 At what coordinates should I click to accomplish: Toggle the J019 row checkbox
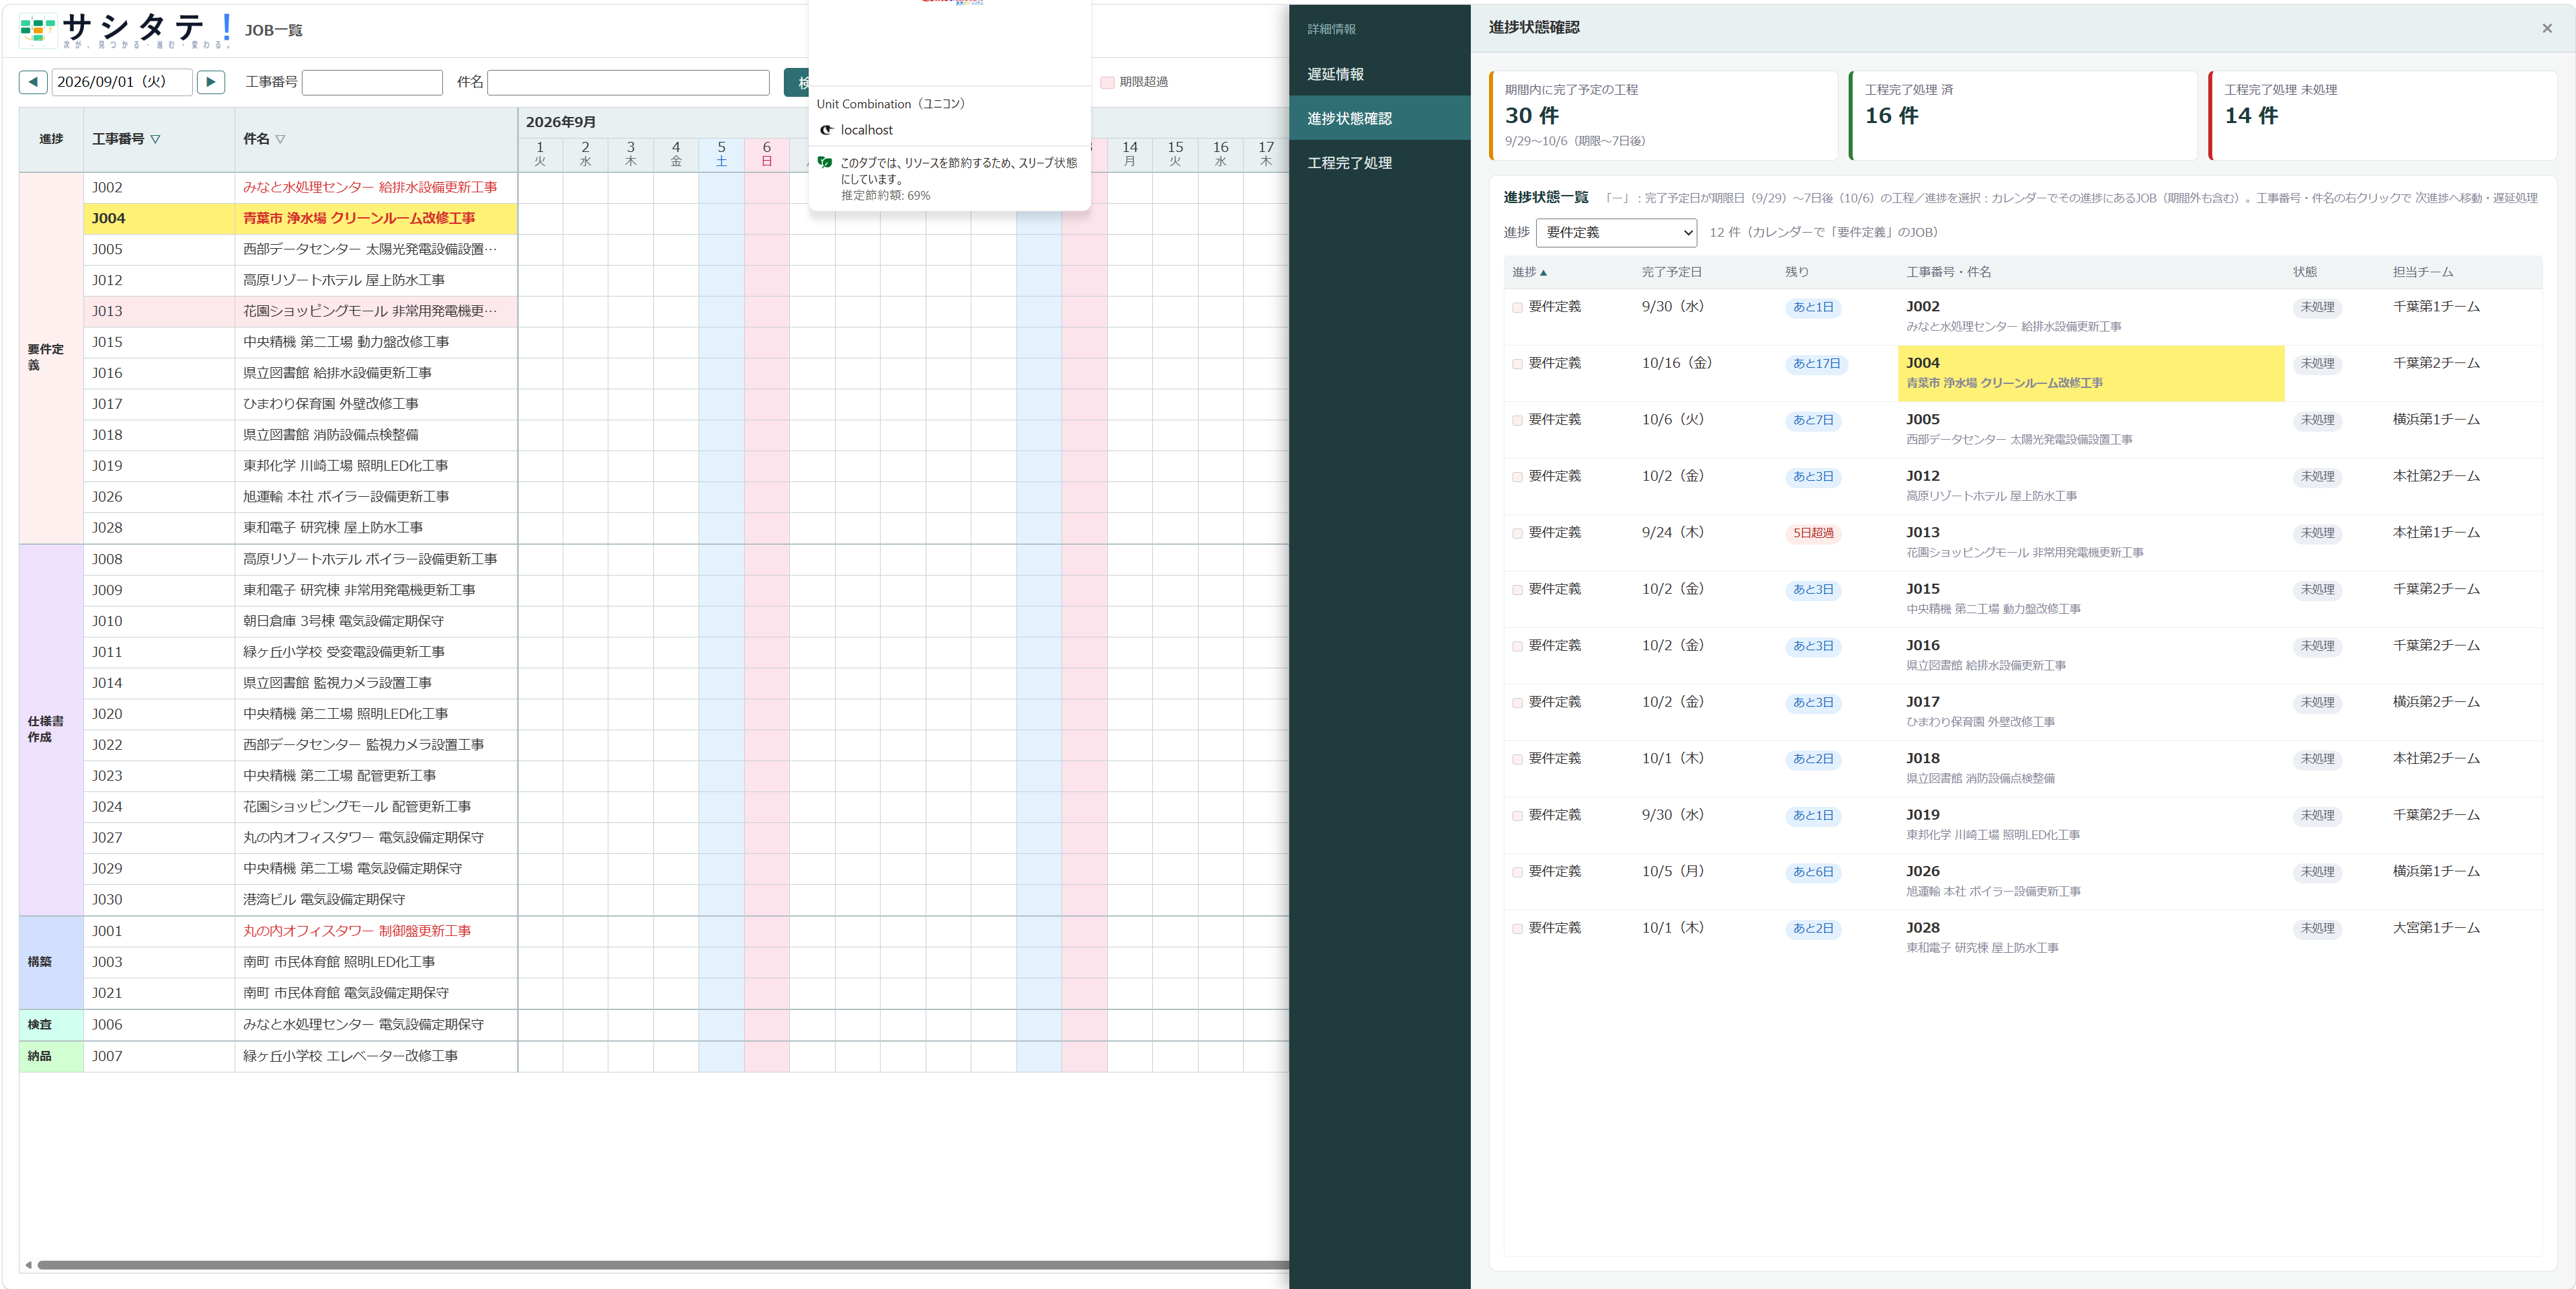(1517, 816)
